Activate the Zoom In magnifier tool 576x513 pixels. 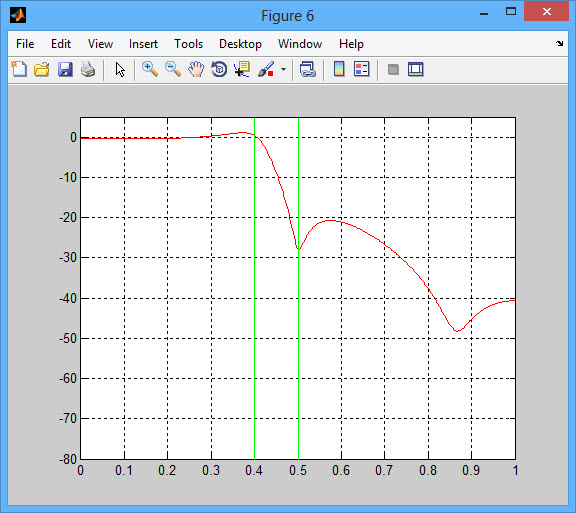150,69
